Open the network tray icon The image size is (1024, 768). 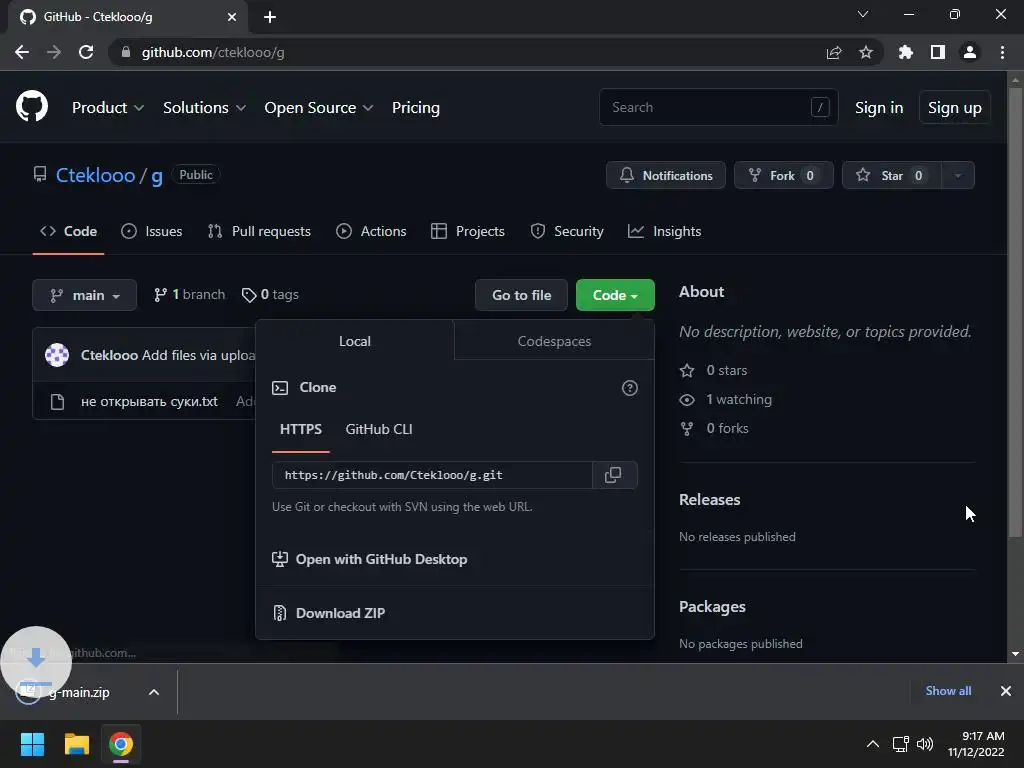click(901, 744)
